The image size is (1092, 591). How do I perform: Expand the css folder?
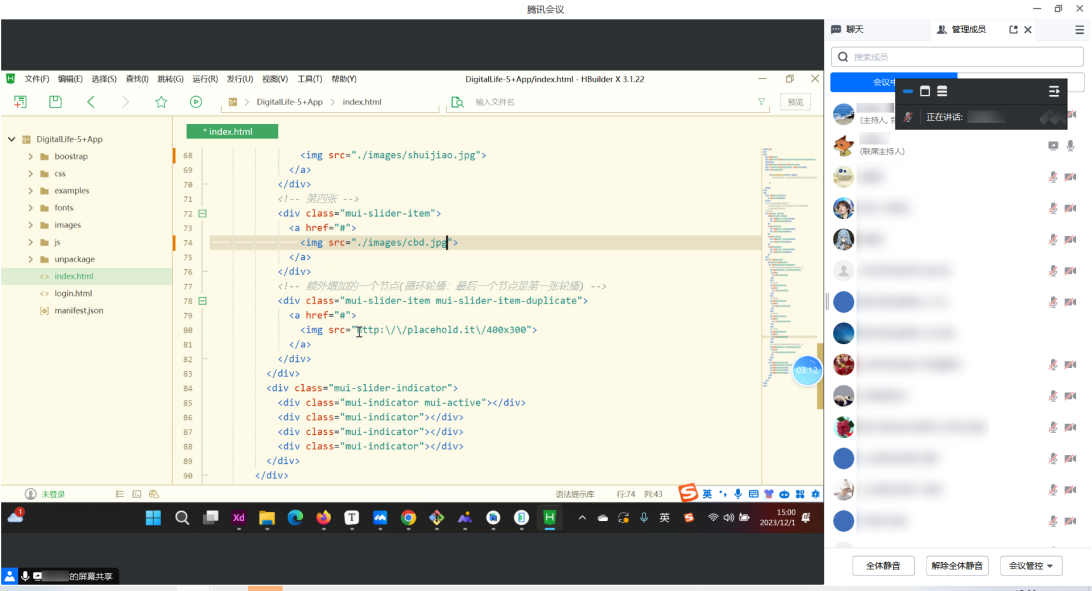pyautogui.click(x=31, y=173)
